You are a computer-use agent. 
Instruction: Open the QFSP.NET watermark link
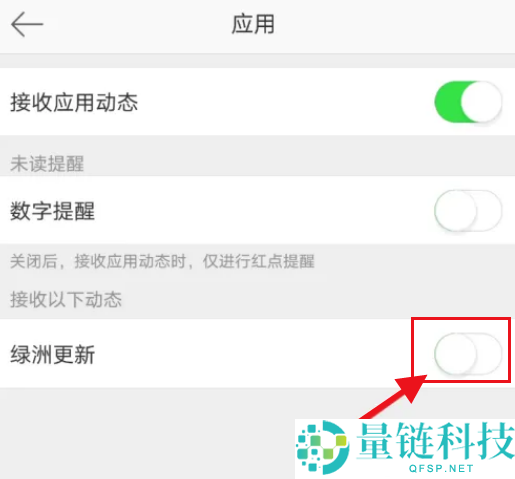[441, 468]
